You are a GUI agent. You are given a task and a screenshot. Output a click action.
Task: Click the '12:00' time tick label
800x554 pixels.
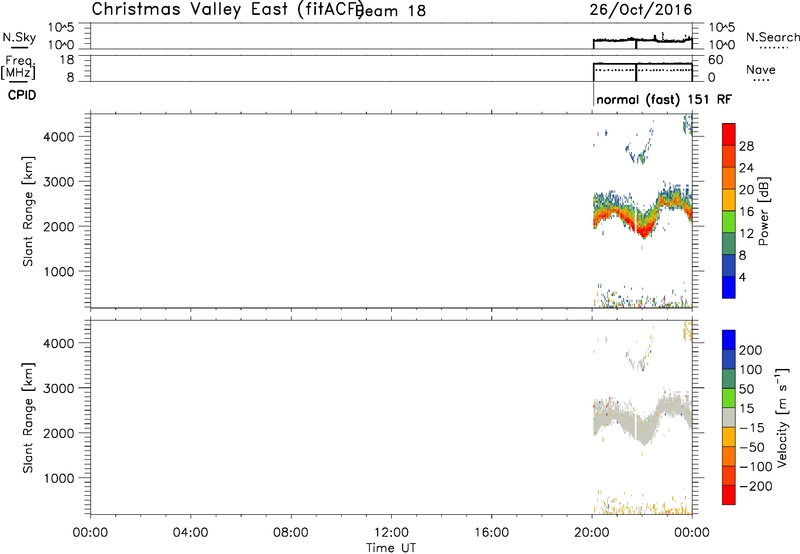click(391, 533)
